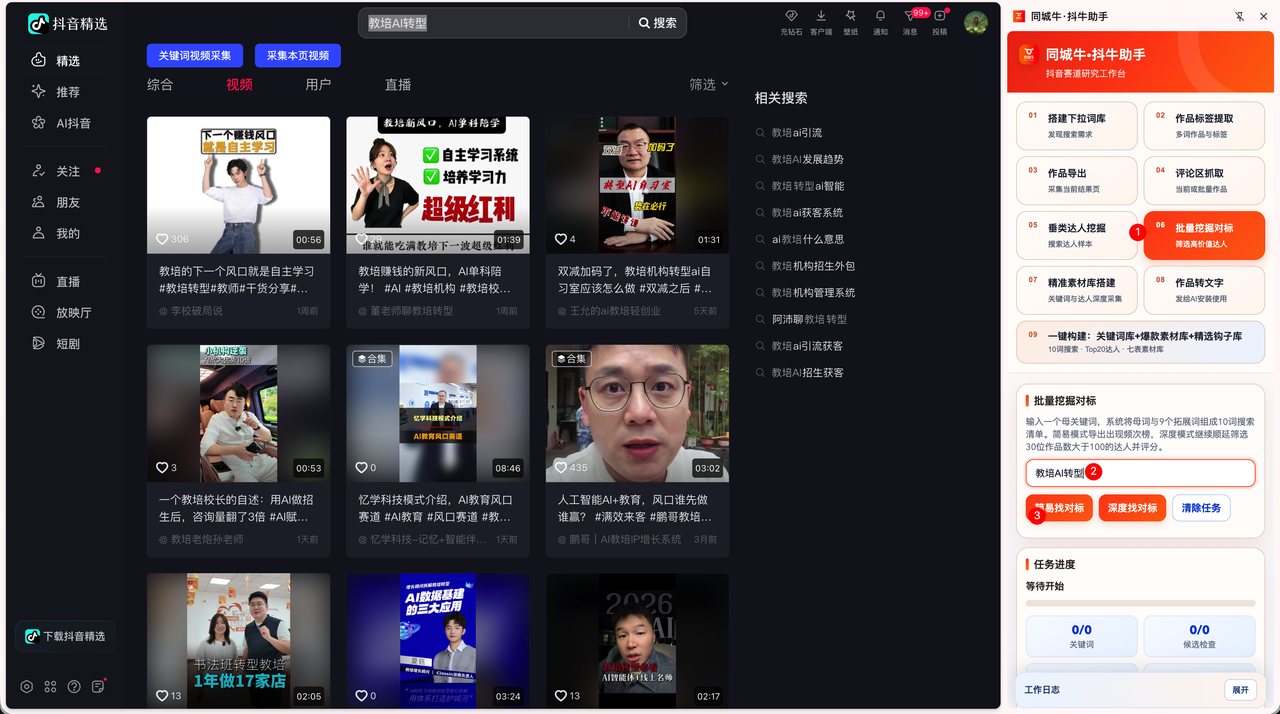Open author @李校破局说
The height and width of the screenshot is (714, 1280).
[191, 311]
